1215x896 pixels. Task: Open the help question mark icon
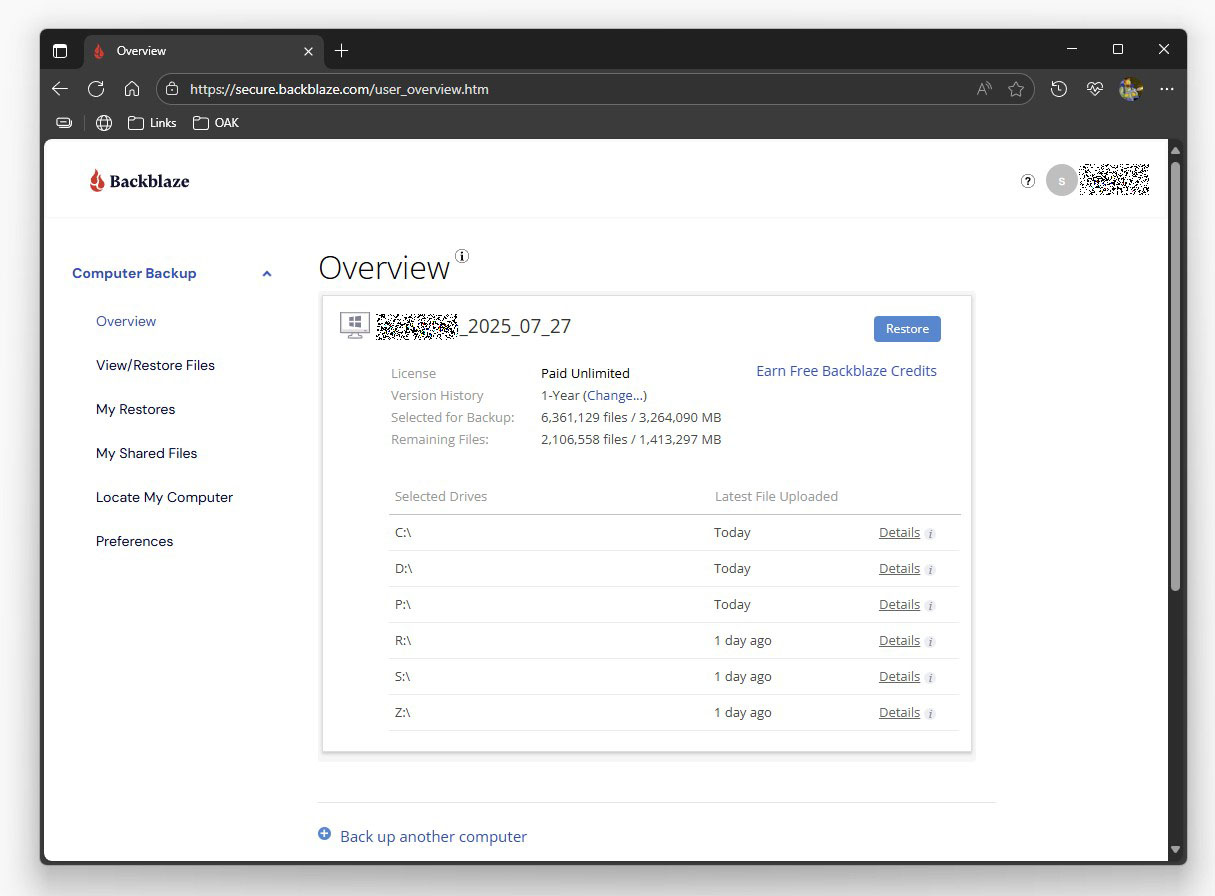[x=1027, y=181]
